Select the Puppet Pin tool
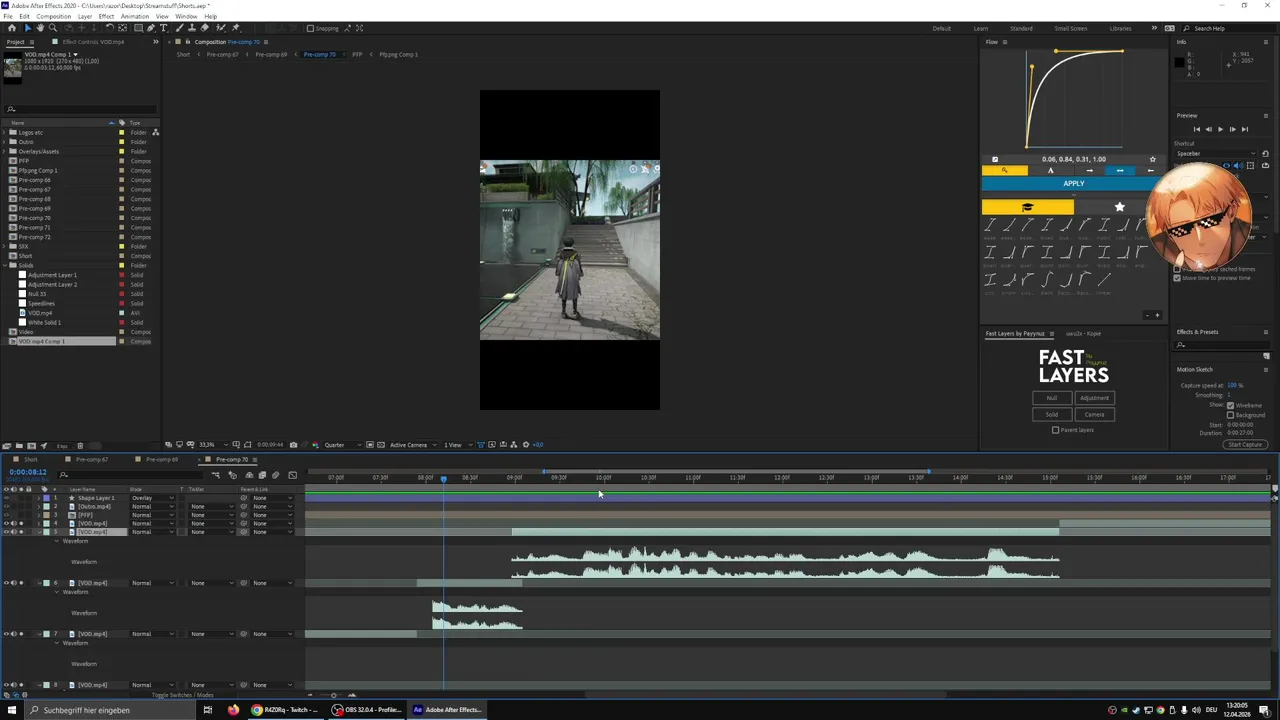Screen dimensions: 1280x720 pos(235,28)
